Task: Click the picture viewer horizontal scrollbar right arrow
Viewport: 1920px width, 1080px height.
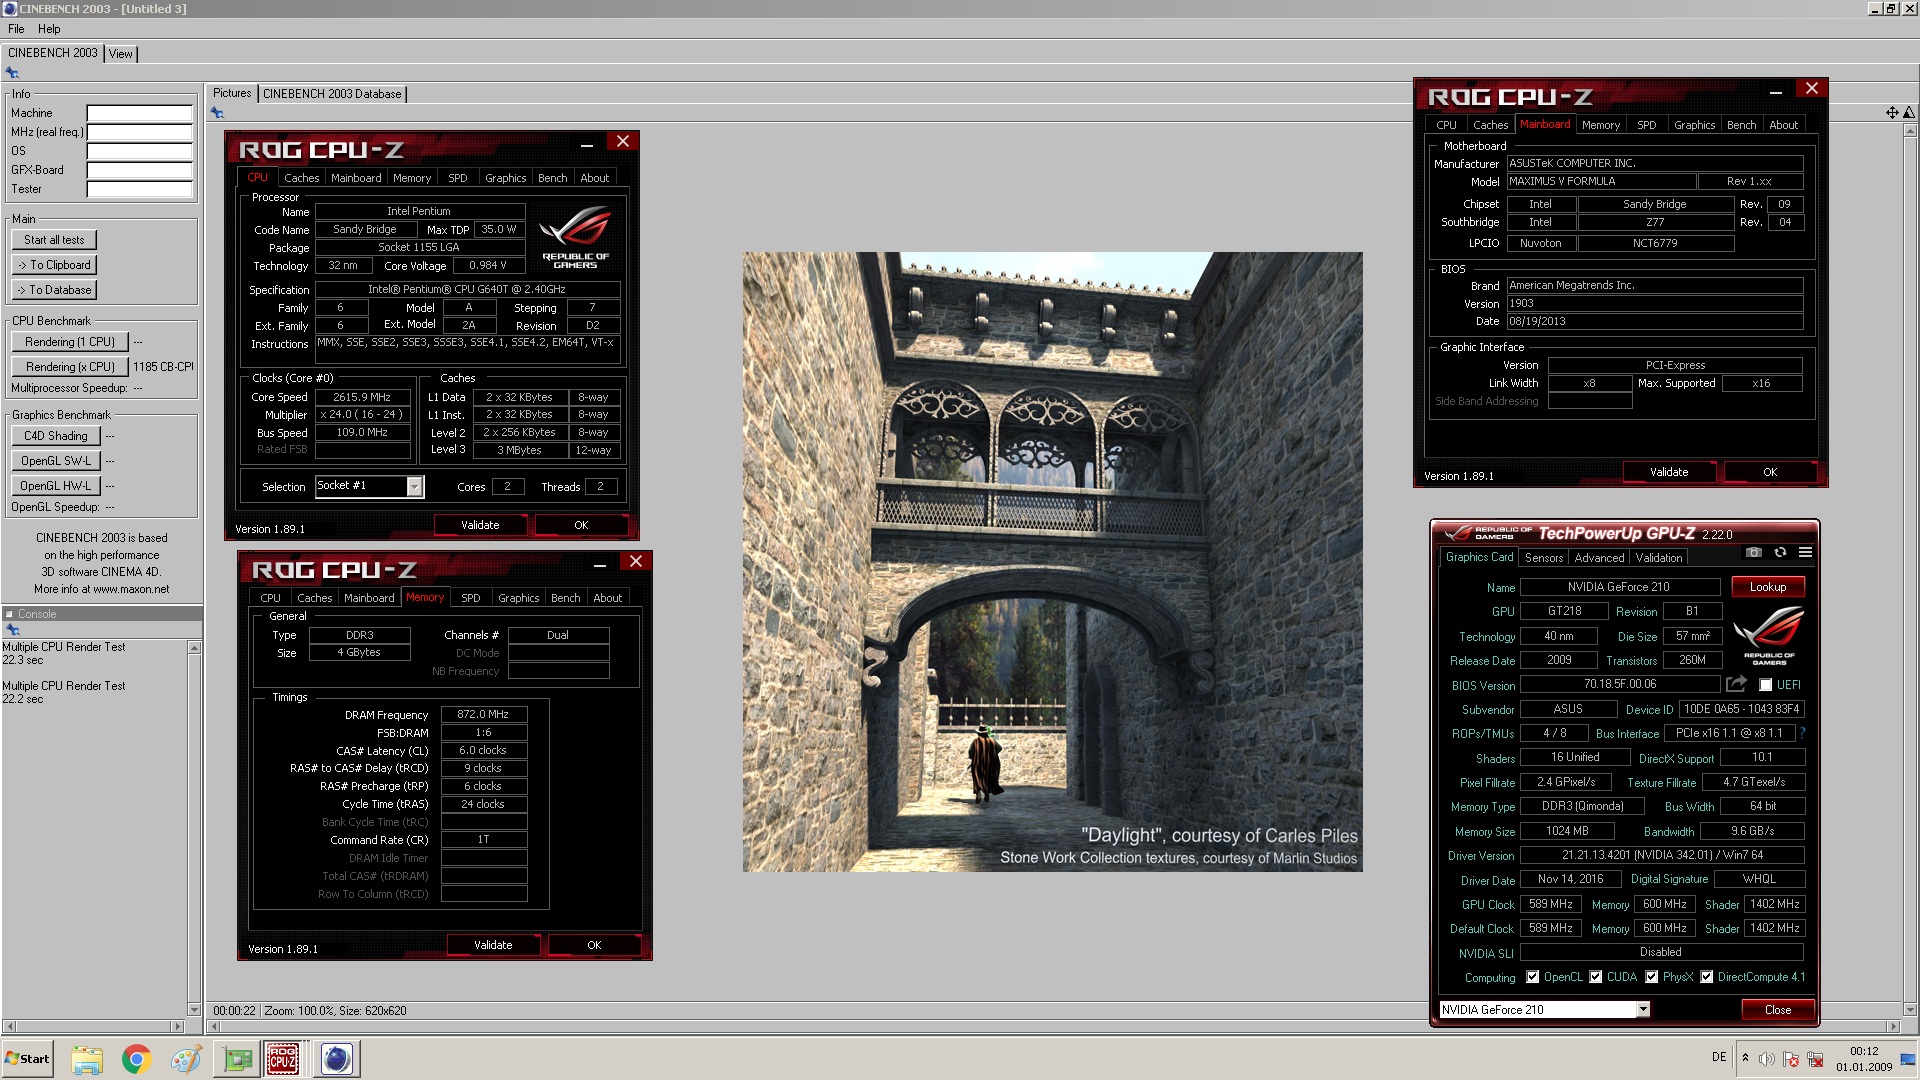Action: [x=1892, y=1027]
